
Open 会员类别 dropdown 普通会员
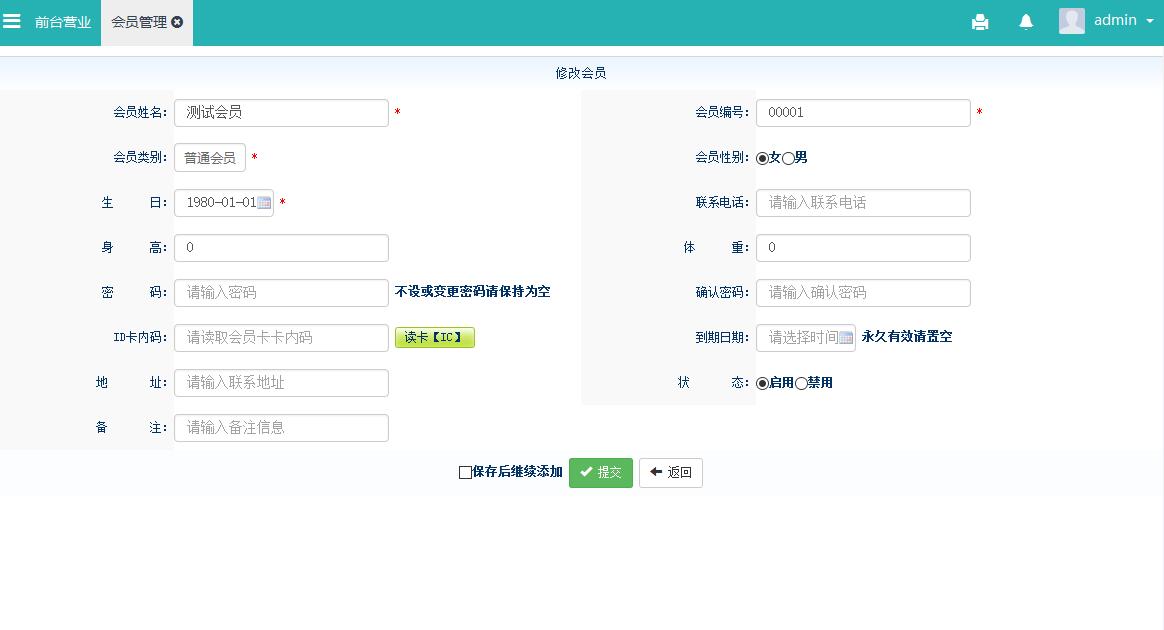210,158
